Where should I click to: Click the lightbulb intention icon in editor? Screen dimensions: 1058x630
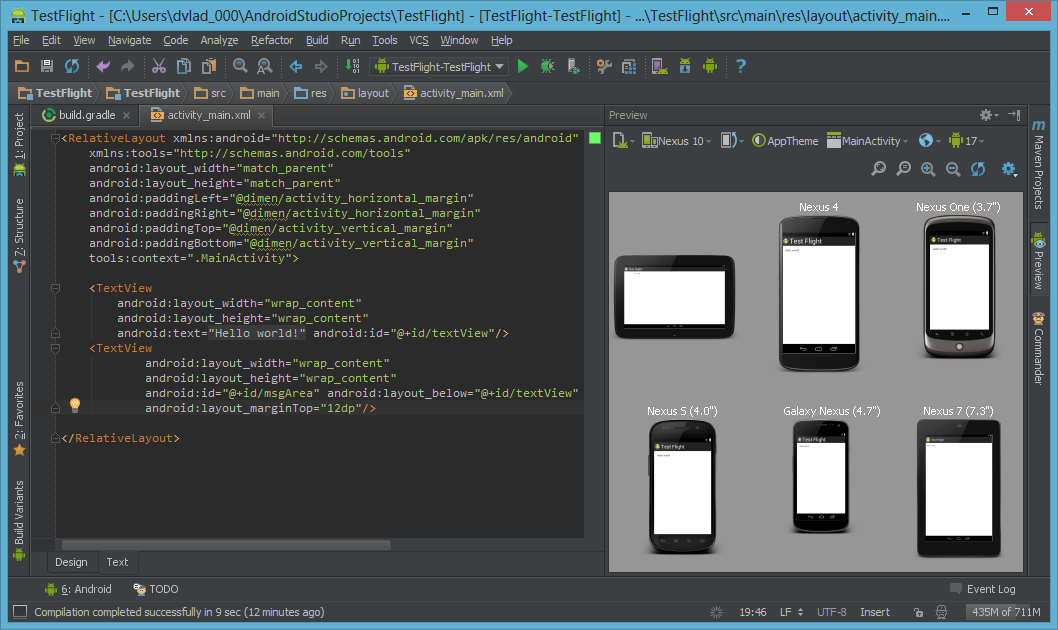point(75,405)
